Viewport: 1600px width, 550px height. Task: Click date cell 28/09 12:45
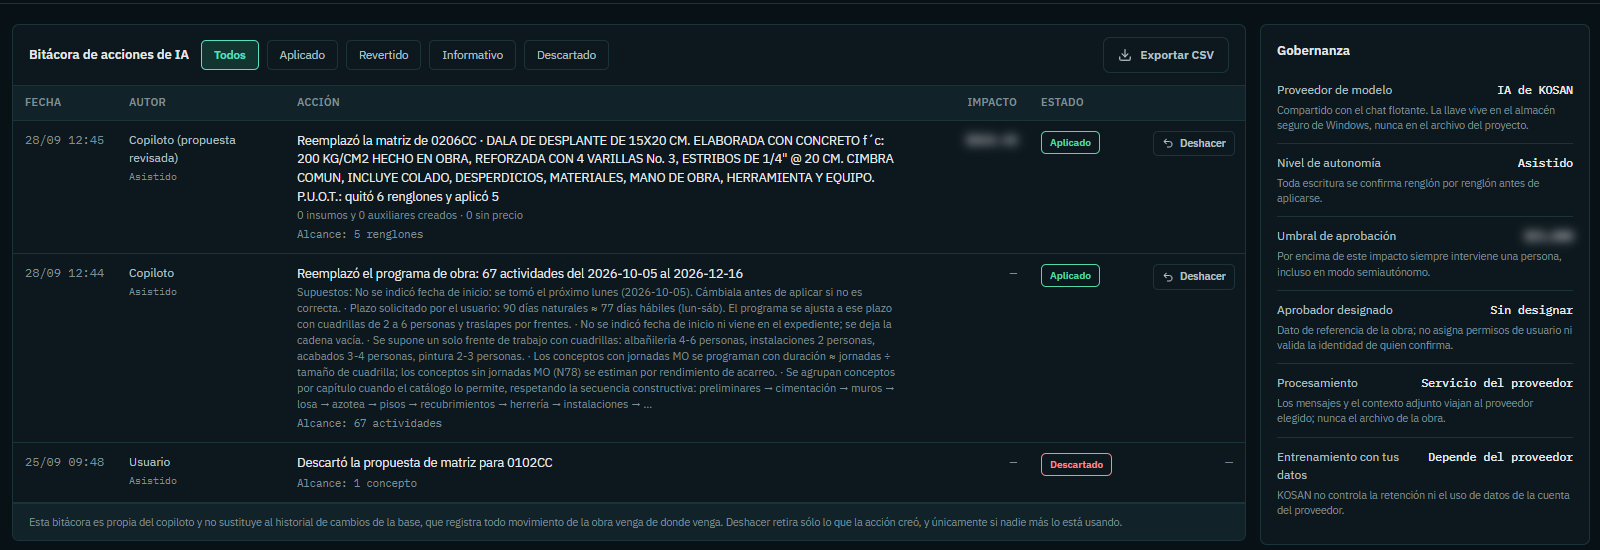64,140
